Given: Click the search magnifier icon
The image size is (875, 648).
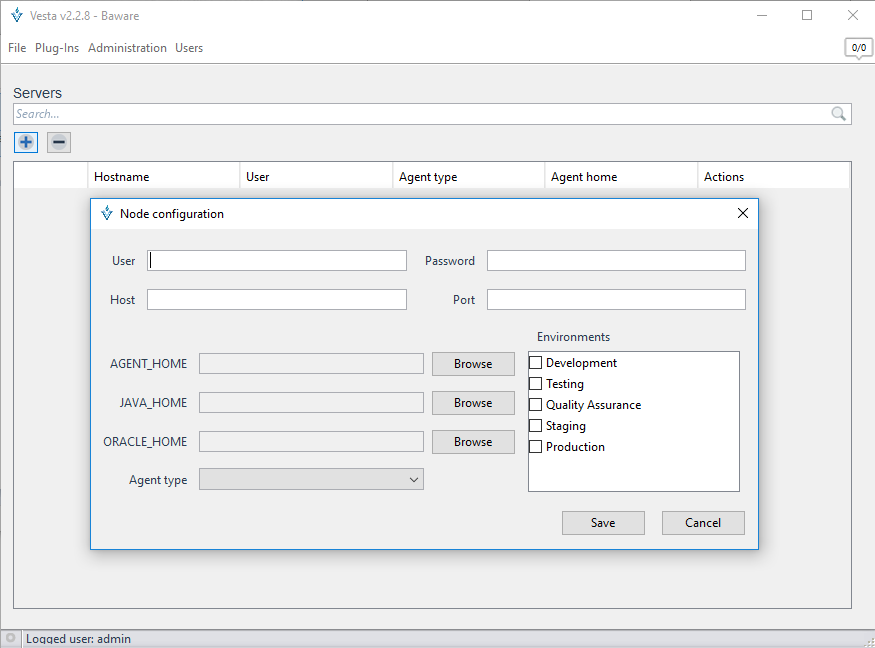Looking at the screenshot, I should coord(839,114).
